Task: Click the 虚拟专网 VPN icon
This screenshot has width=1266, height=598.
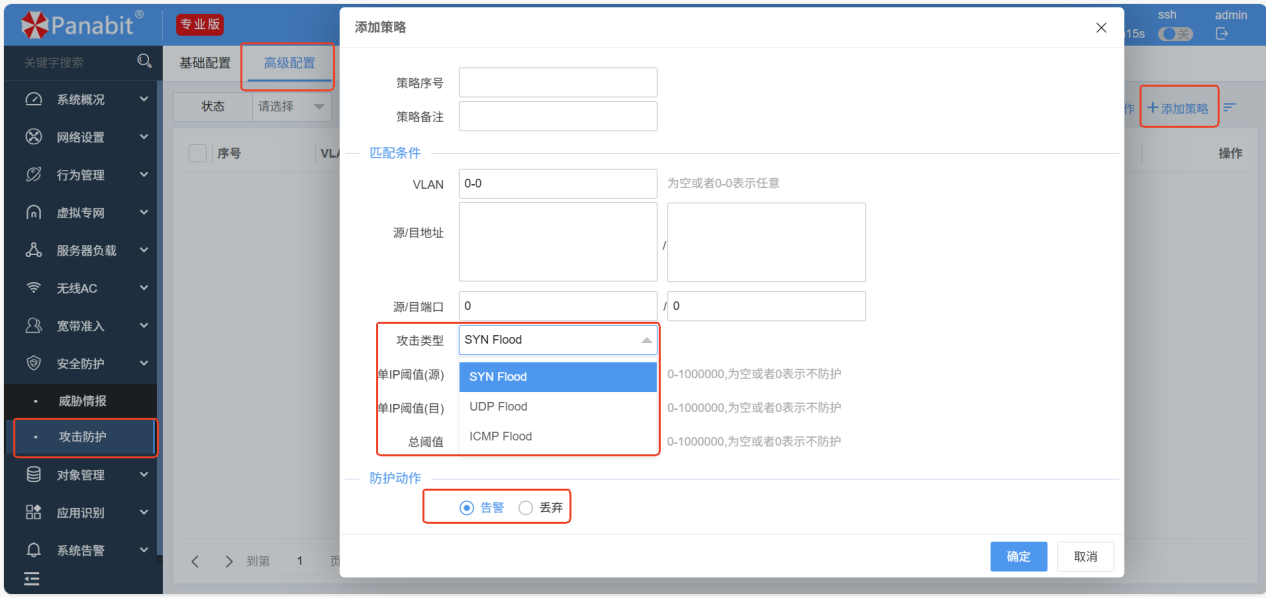Action: coord(34,213)
